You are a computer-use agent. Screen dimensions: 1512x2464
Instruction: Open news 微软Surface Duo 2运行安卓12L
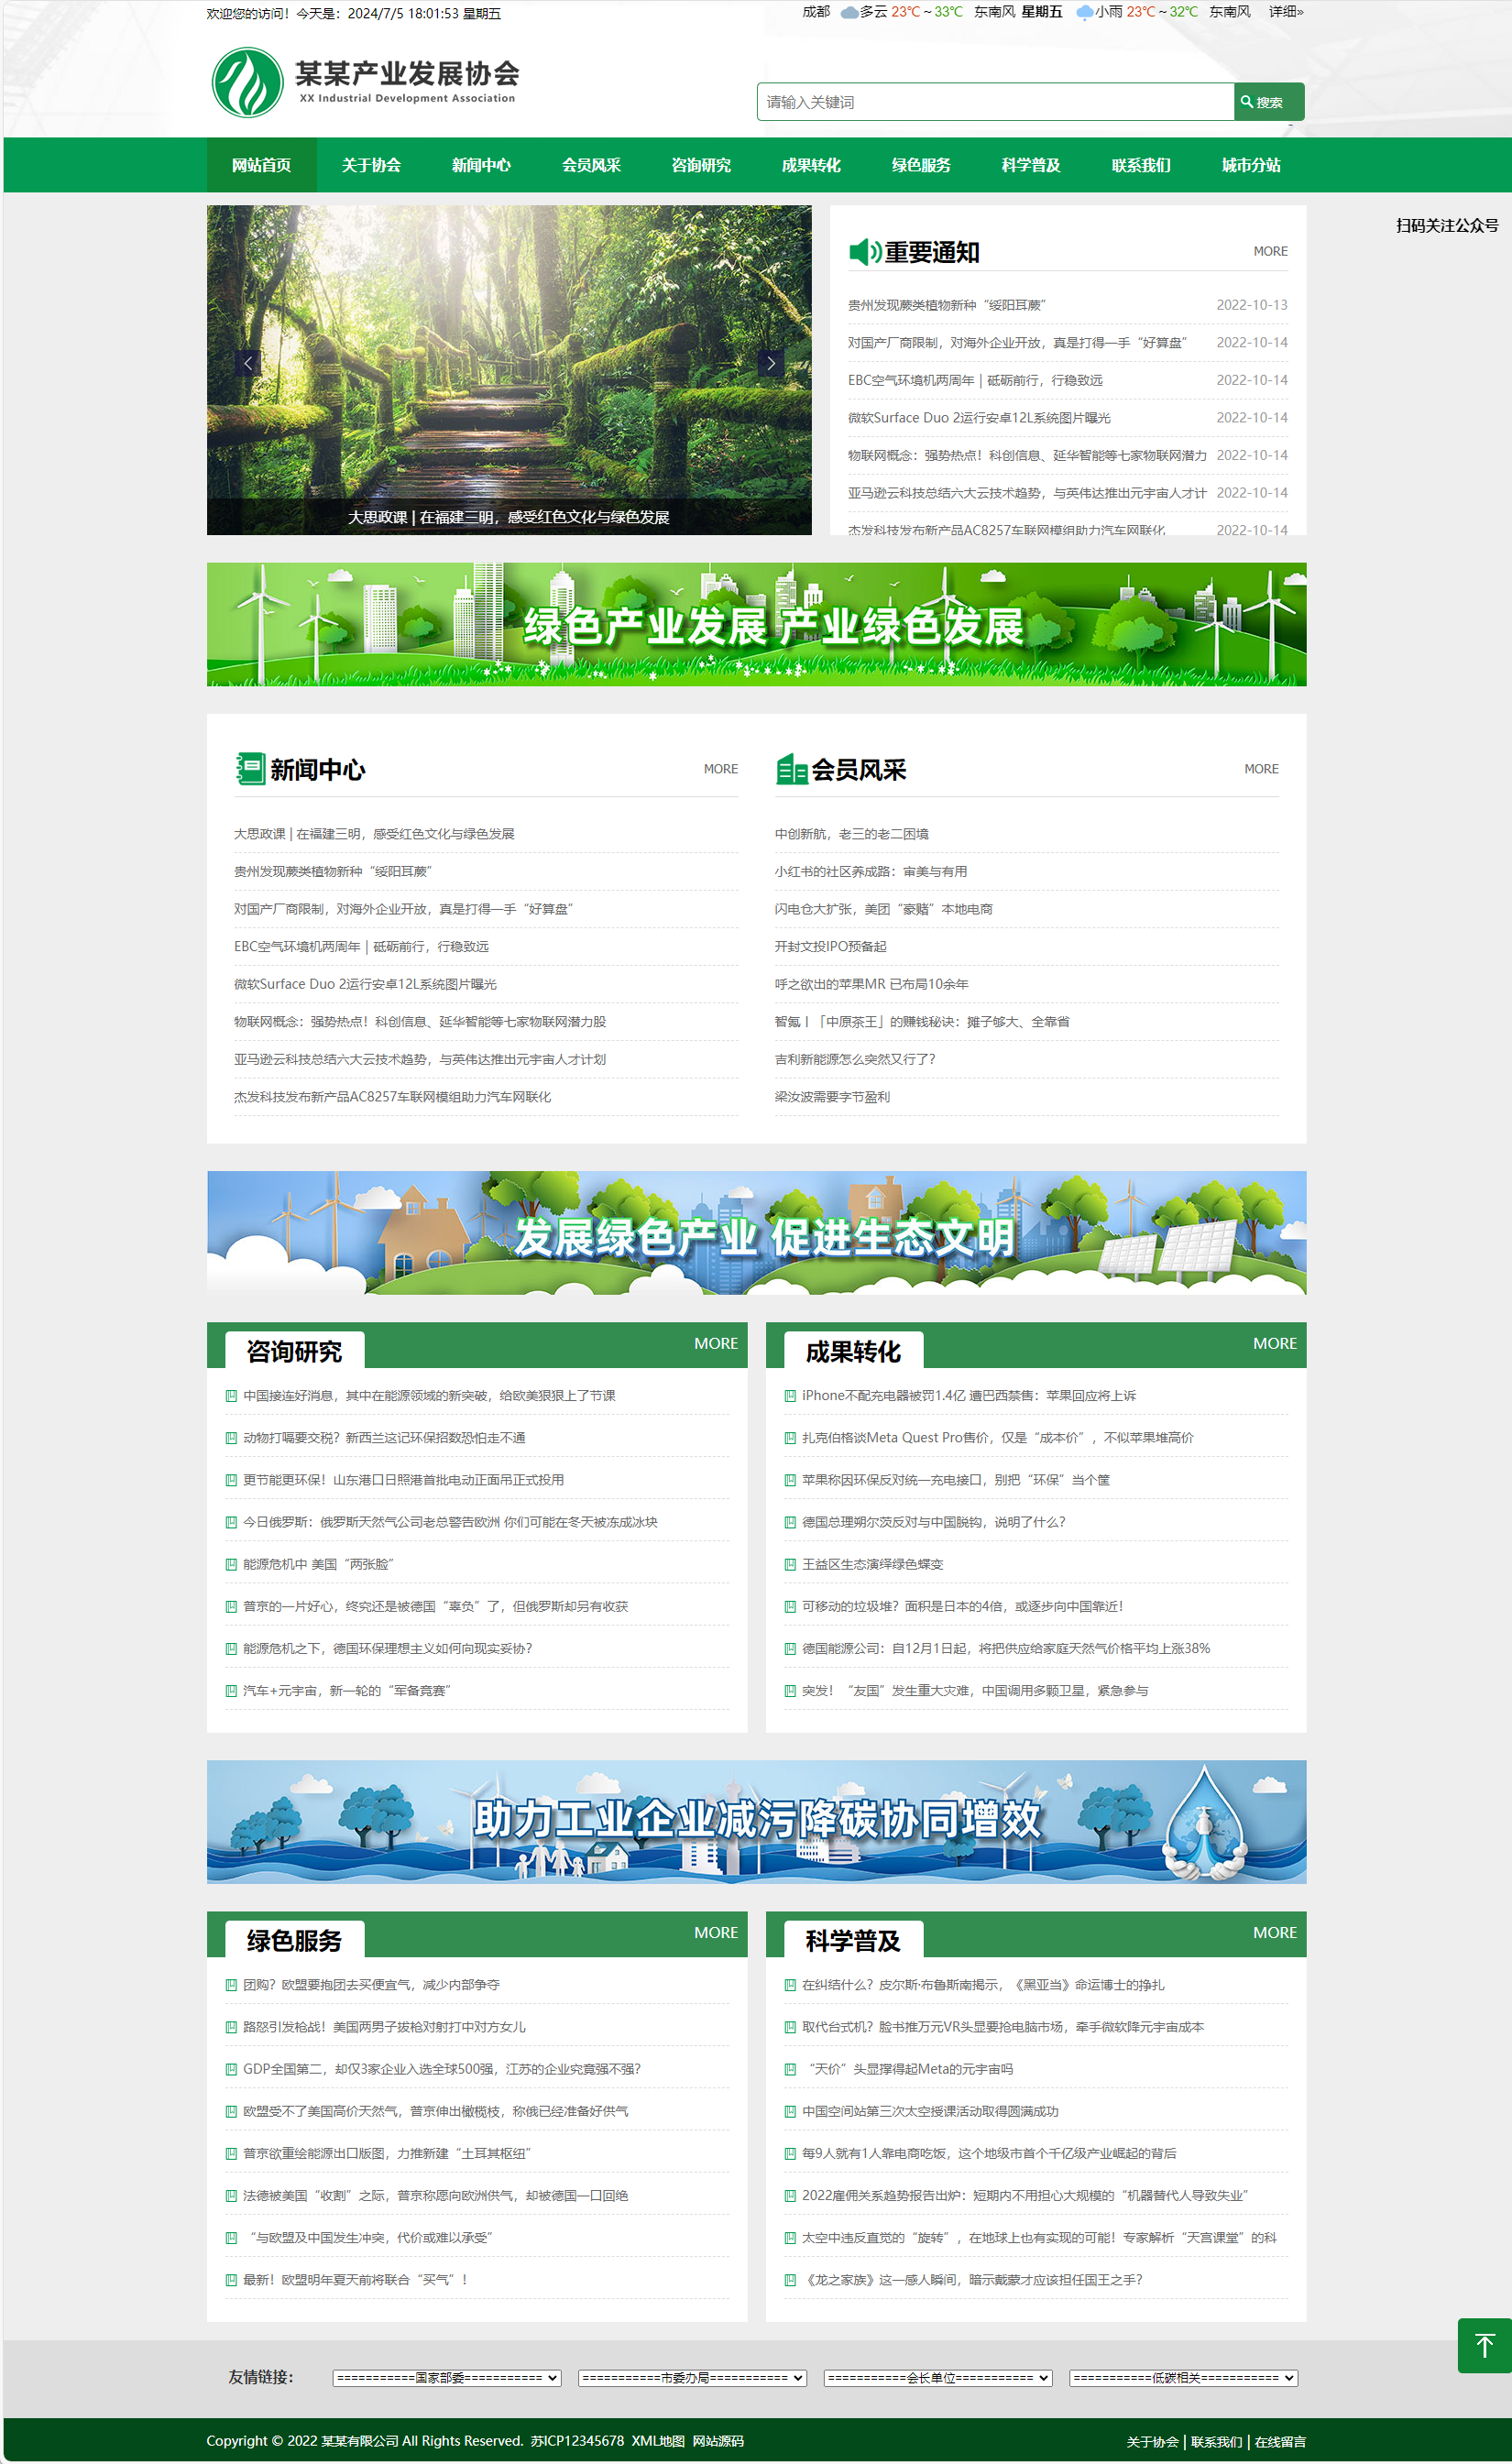[365, 984]
